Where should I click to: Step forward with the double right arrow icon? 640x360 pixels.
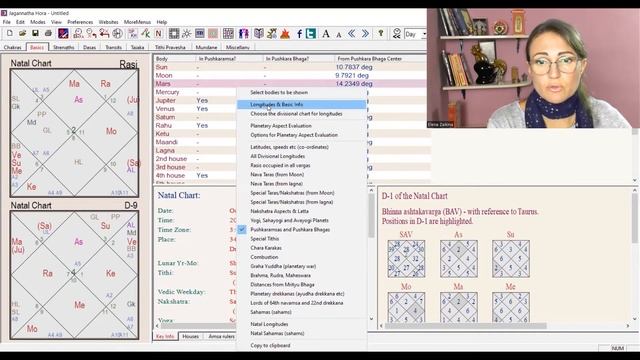[x=365, y=33]
